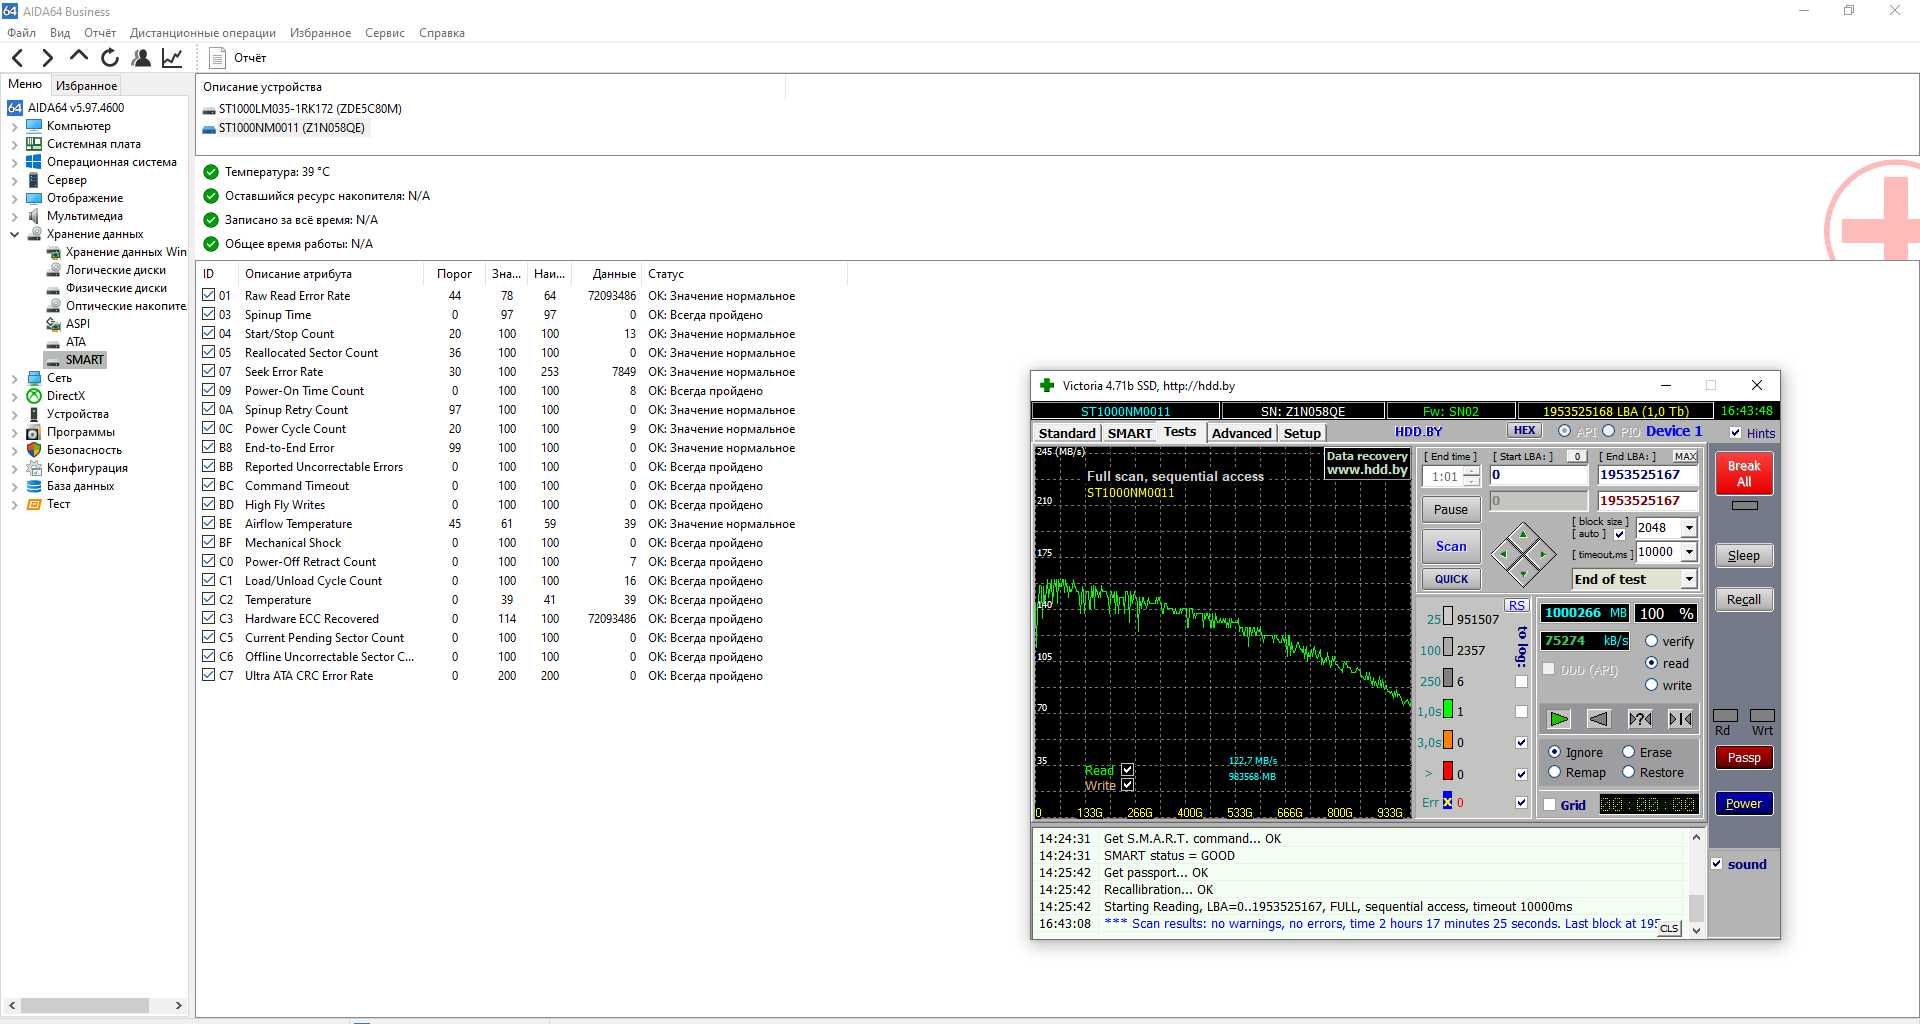Image resolution: width=1920 pixels, height=1024 pixels.
Task: Toggle the block size auto checkbox
Action: [x=1619, y=535]
